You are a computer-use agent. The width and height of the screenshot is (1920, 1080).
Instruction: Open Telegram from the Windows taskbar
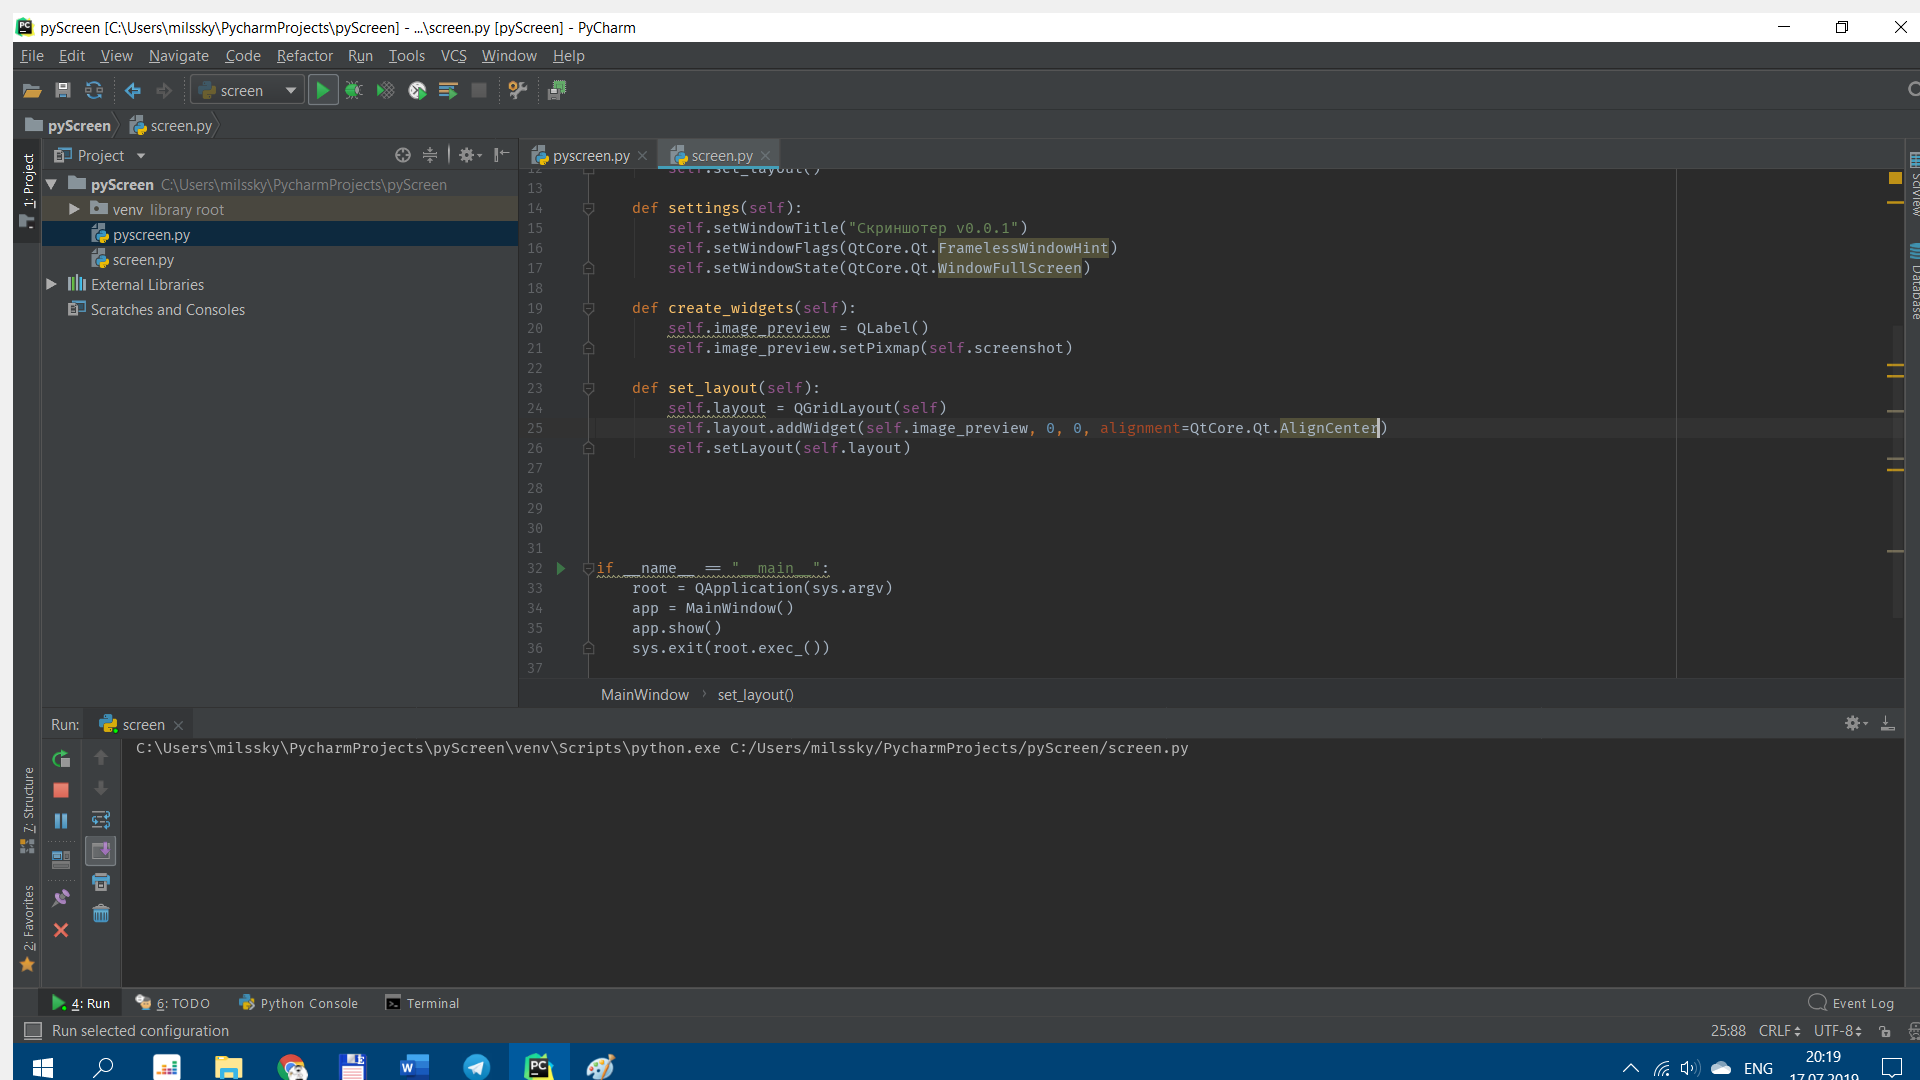coord(477,1067)
